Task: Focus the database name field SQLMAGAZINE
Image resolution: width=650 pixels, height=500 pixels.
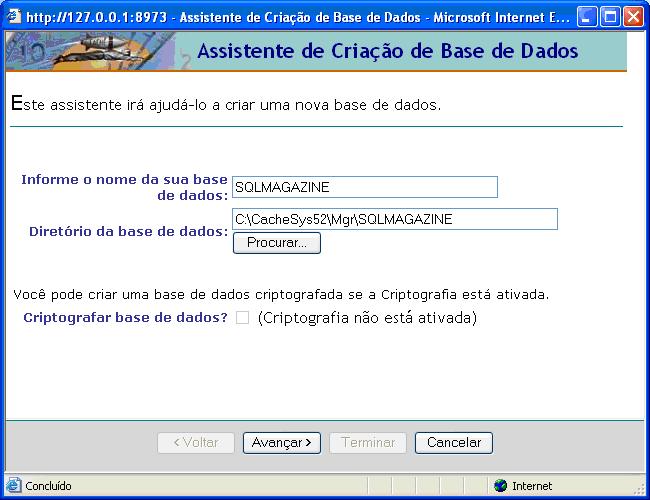Action: click(x=365, y=187)
